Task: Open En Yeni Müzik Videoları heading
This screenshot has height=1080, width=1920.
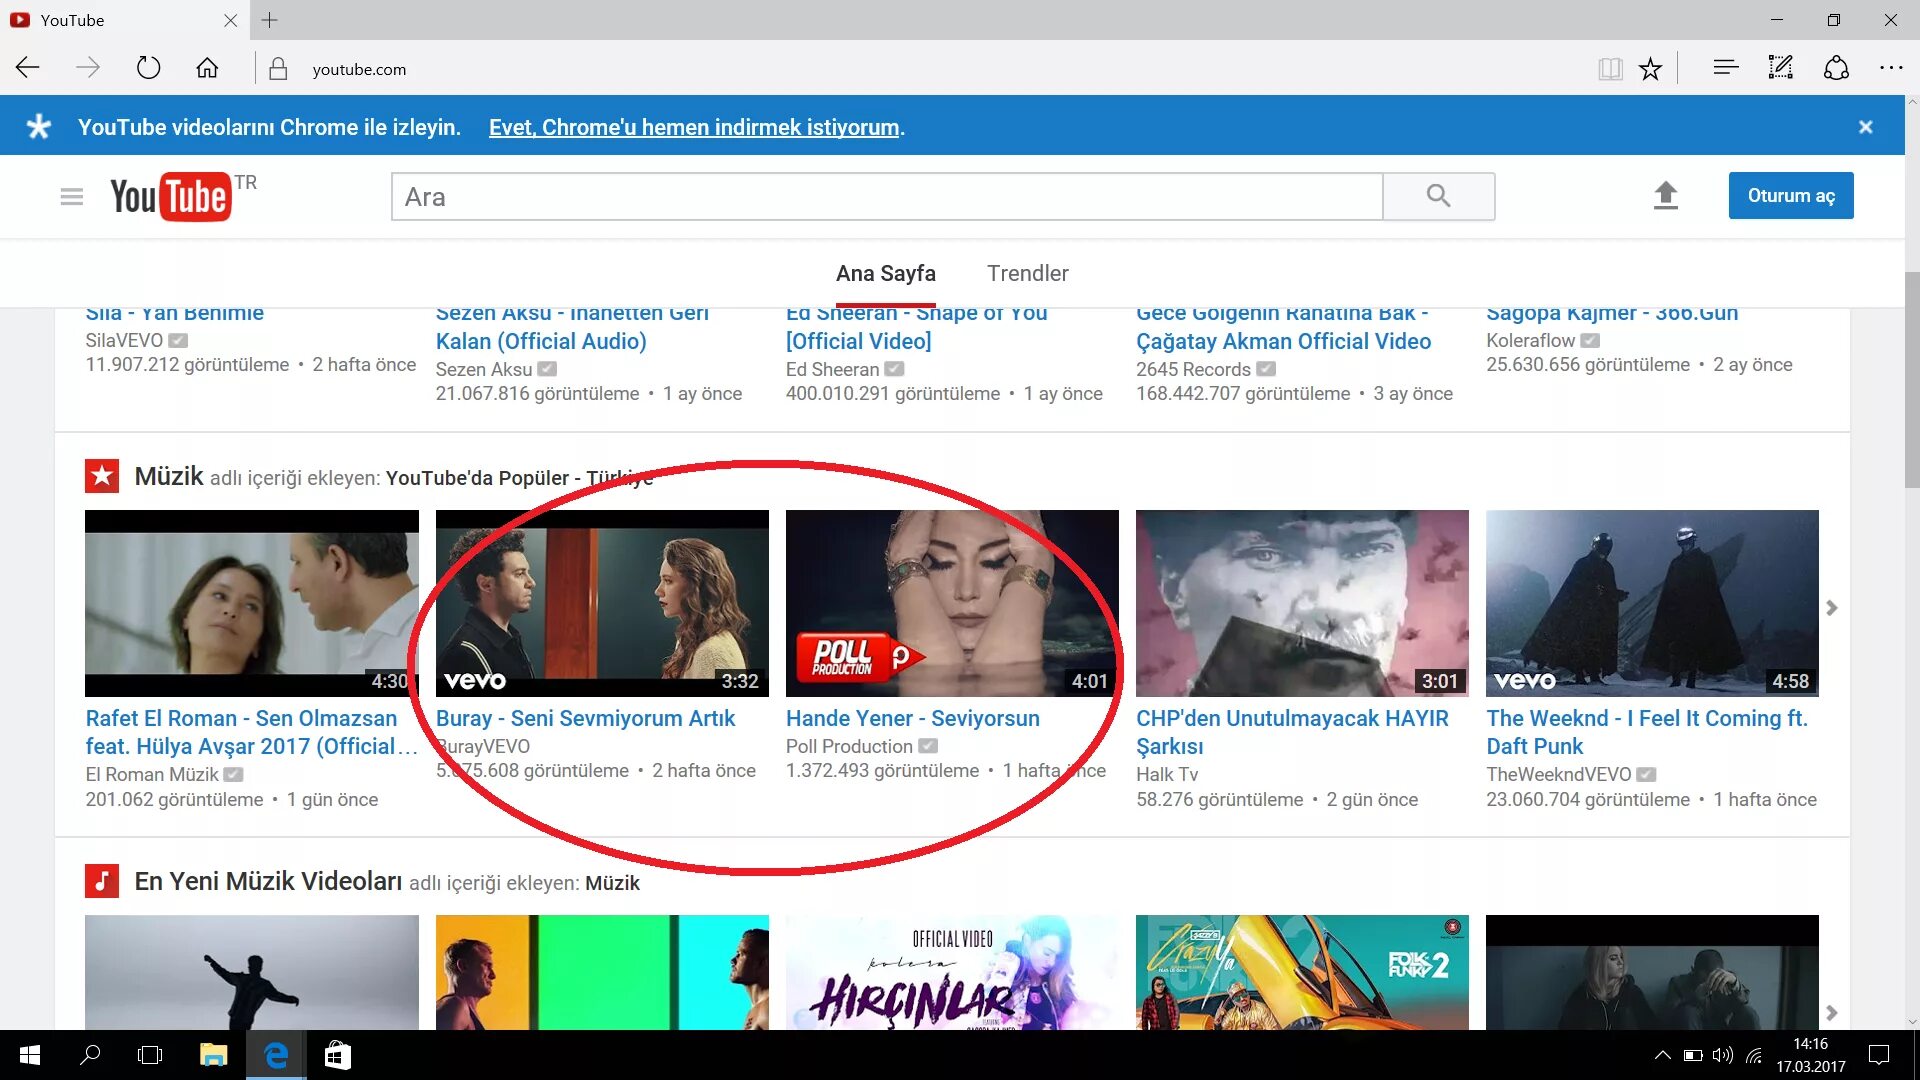Action: (x=268, y=881)
